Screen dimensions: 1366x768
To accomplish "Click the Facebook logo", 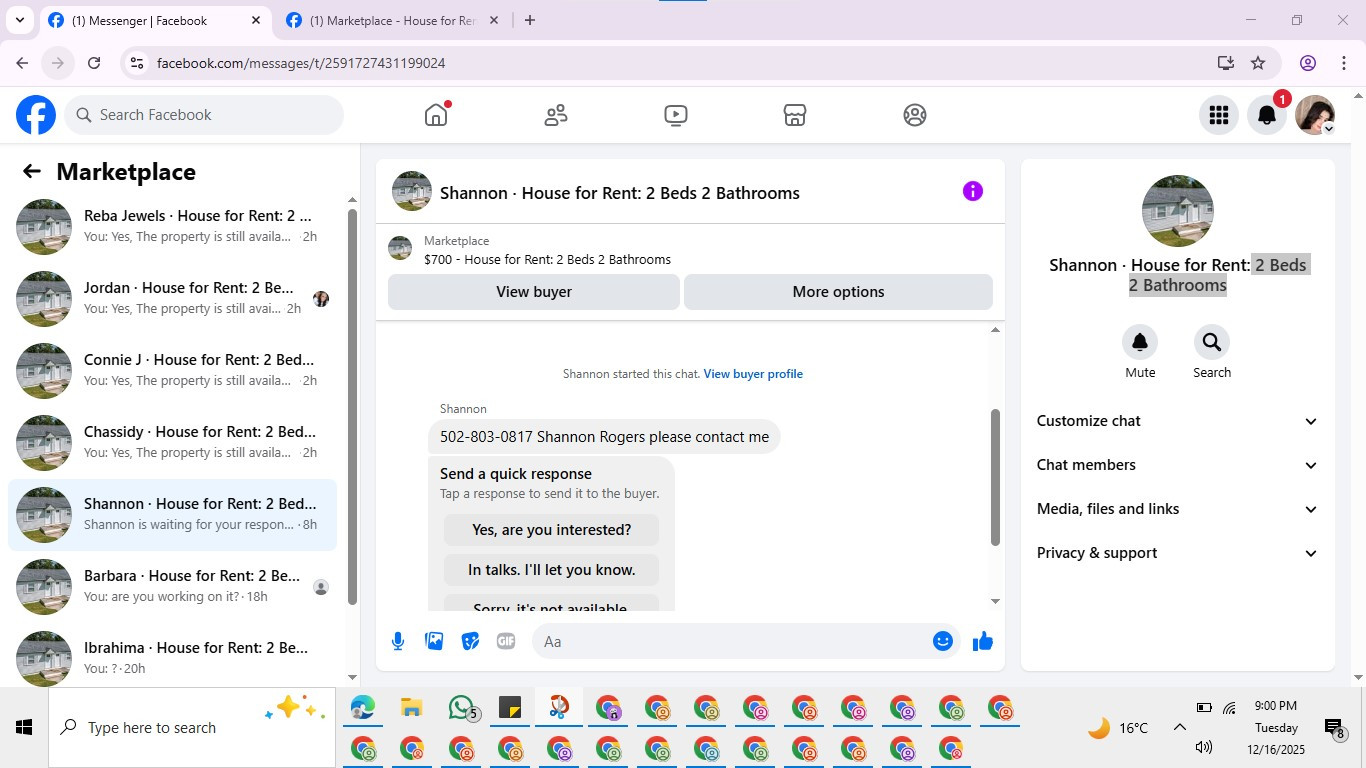I will point(36,115).
